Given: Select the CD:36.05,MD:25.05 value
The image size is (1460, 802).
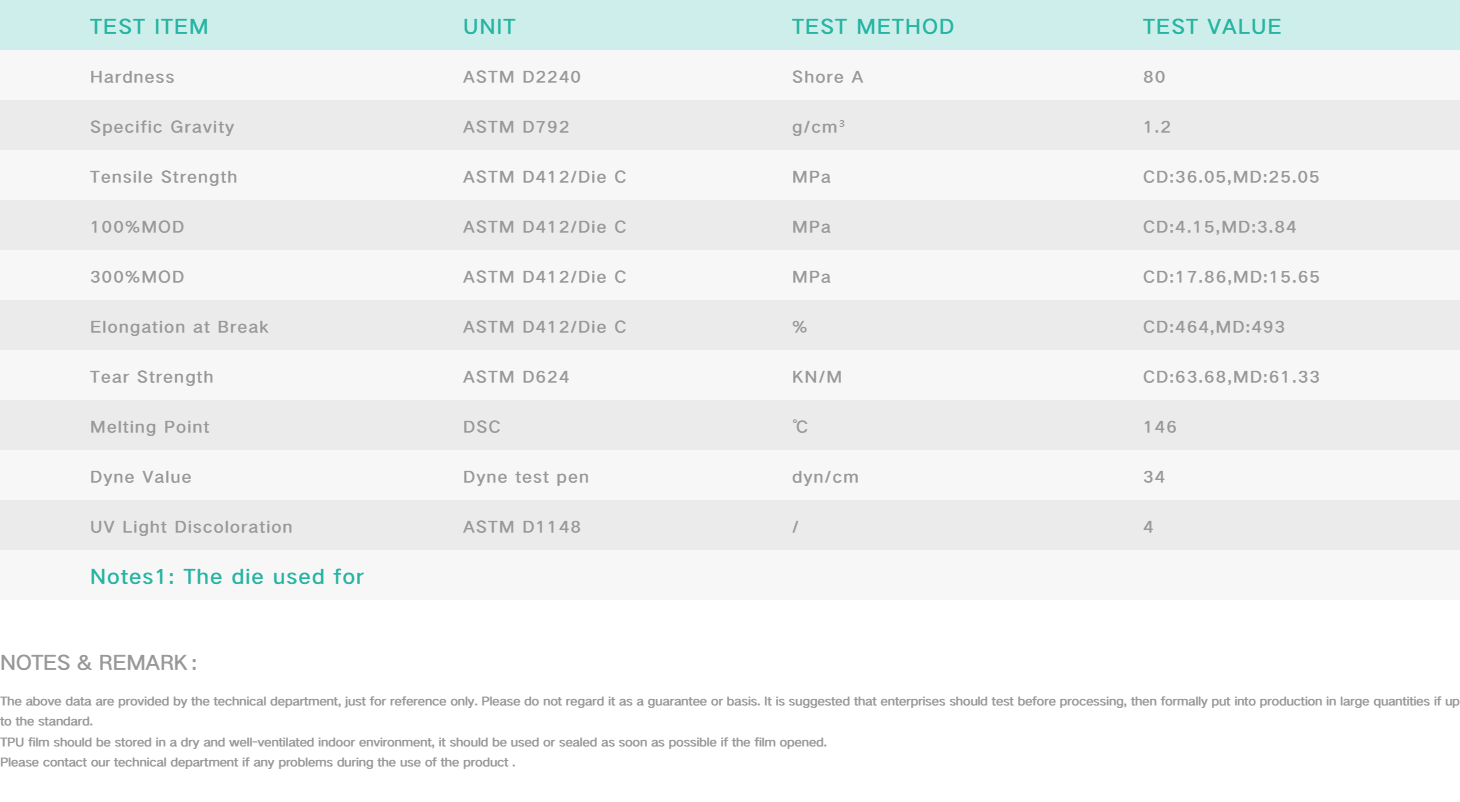Looking at the screenshot, I should click(1231, 177).
